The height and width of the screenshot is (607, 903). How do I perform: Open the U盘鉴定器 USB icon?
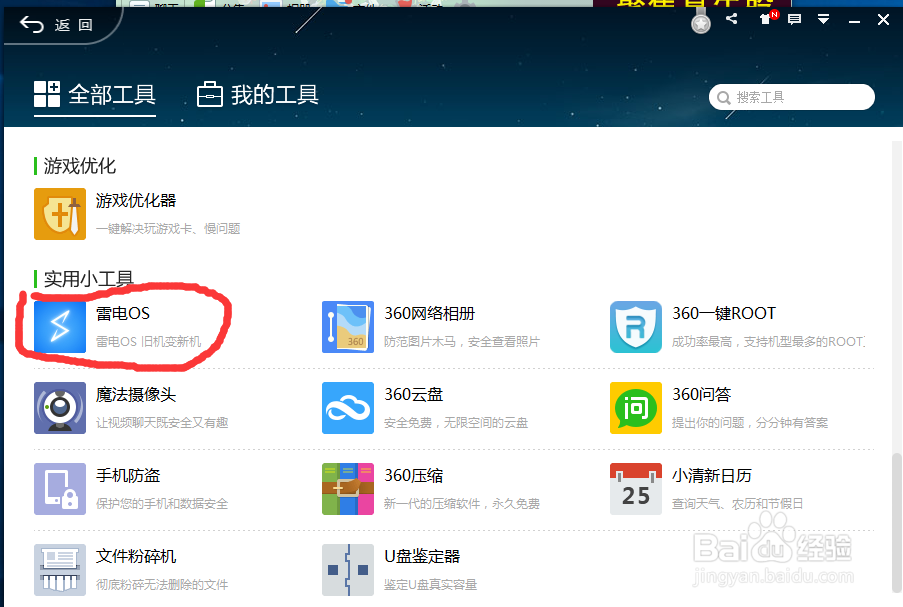pos(348,570)
